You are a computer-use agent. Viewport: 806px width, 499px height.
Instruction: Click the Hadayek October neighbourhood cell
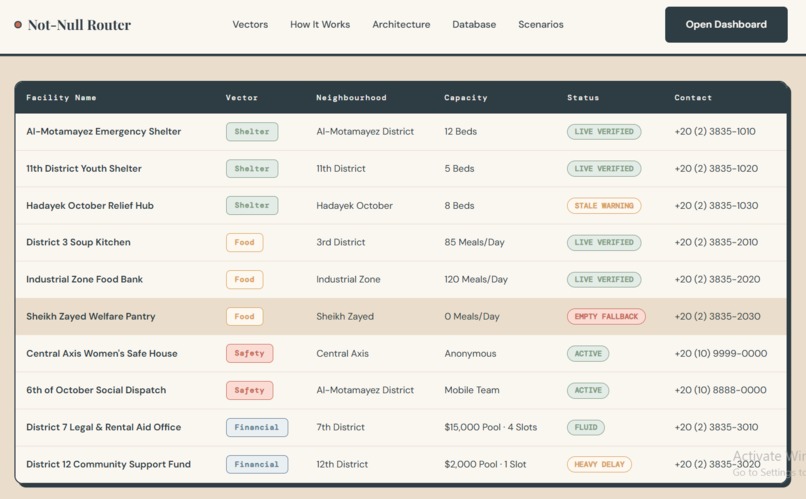pyautogui.click(x=354, y=206)
